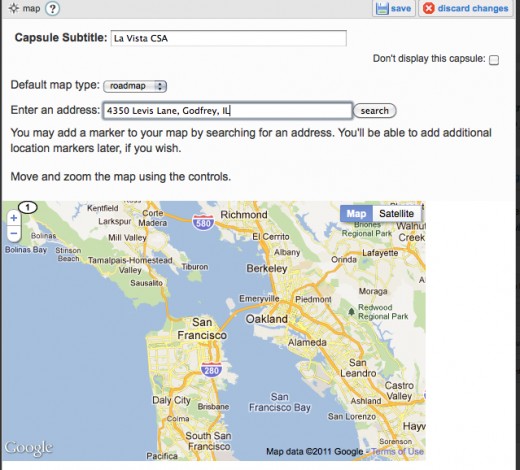
Task: Click the Interstate 580 shield on map
Action: click(203, 222)
